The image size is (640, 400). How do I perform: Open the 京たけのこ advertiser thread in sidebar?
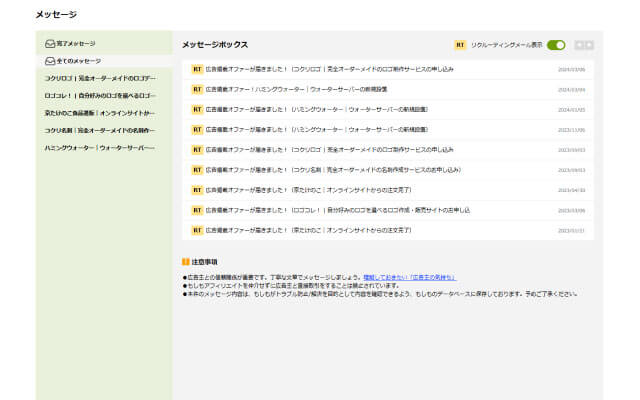100,113
